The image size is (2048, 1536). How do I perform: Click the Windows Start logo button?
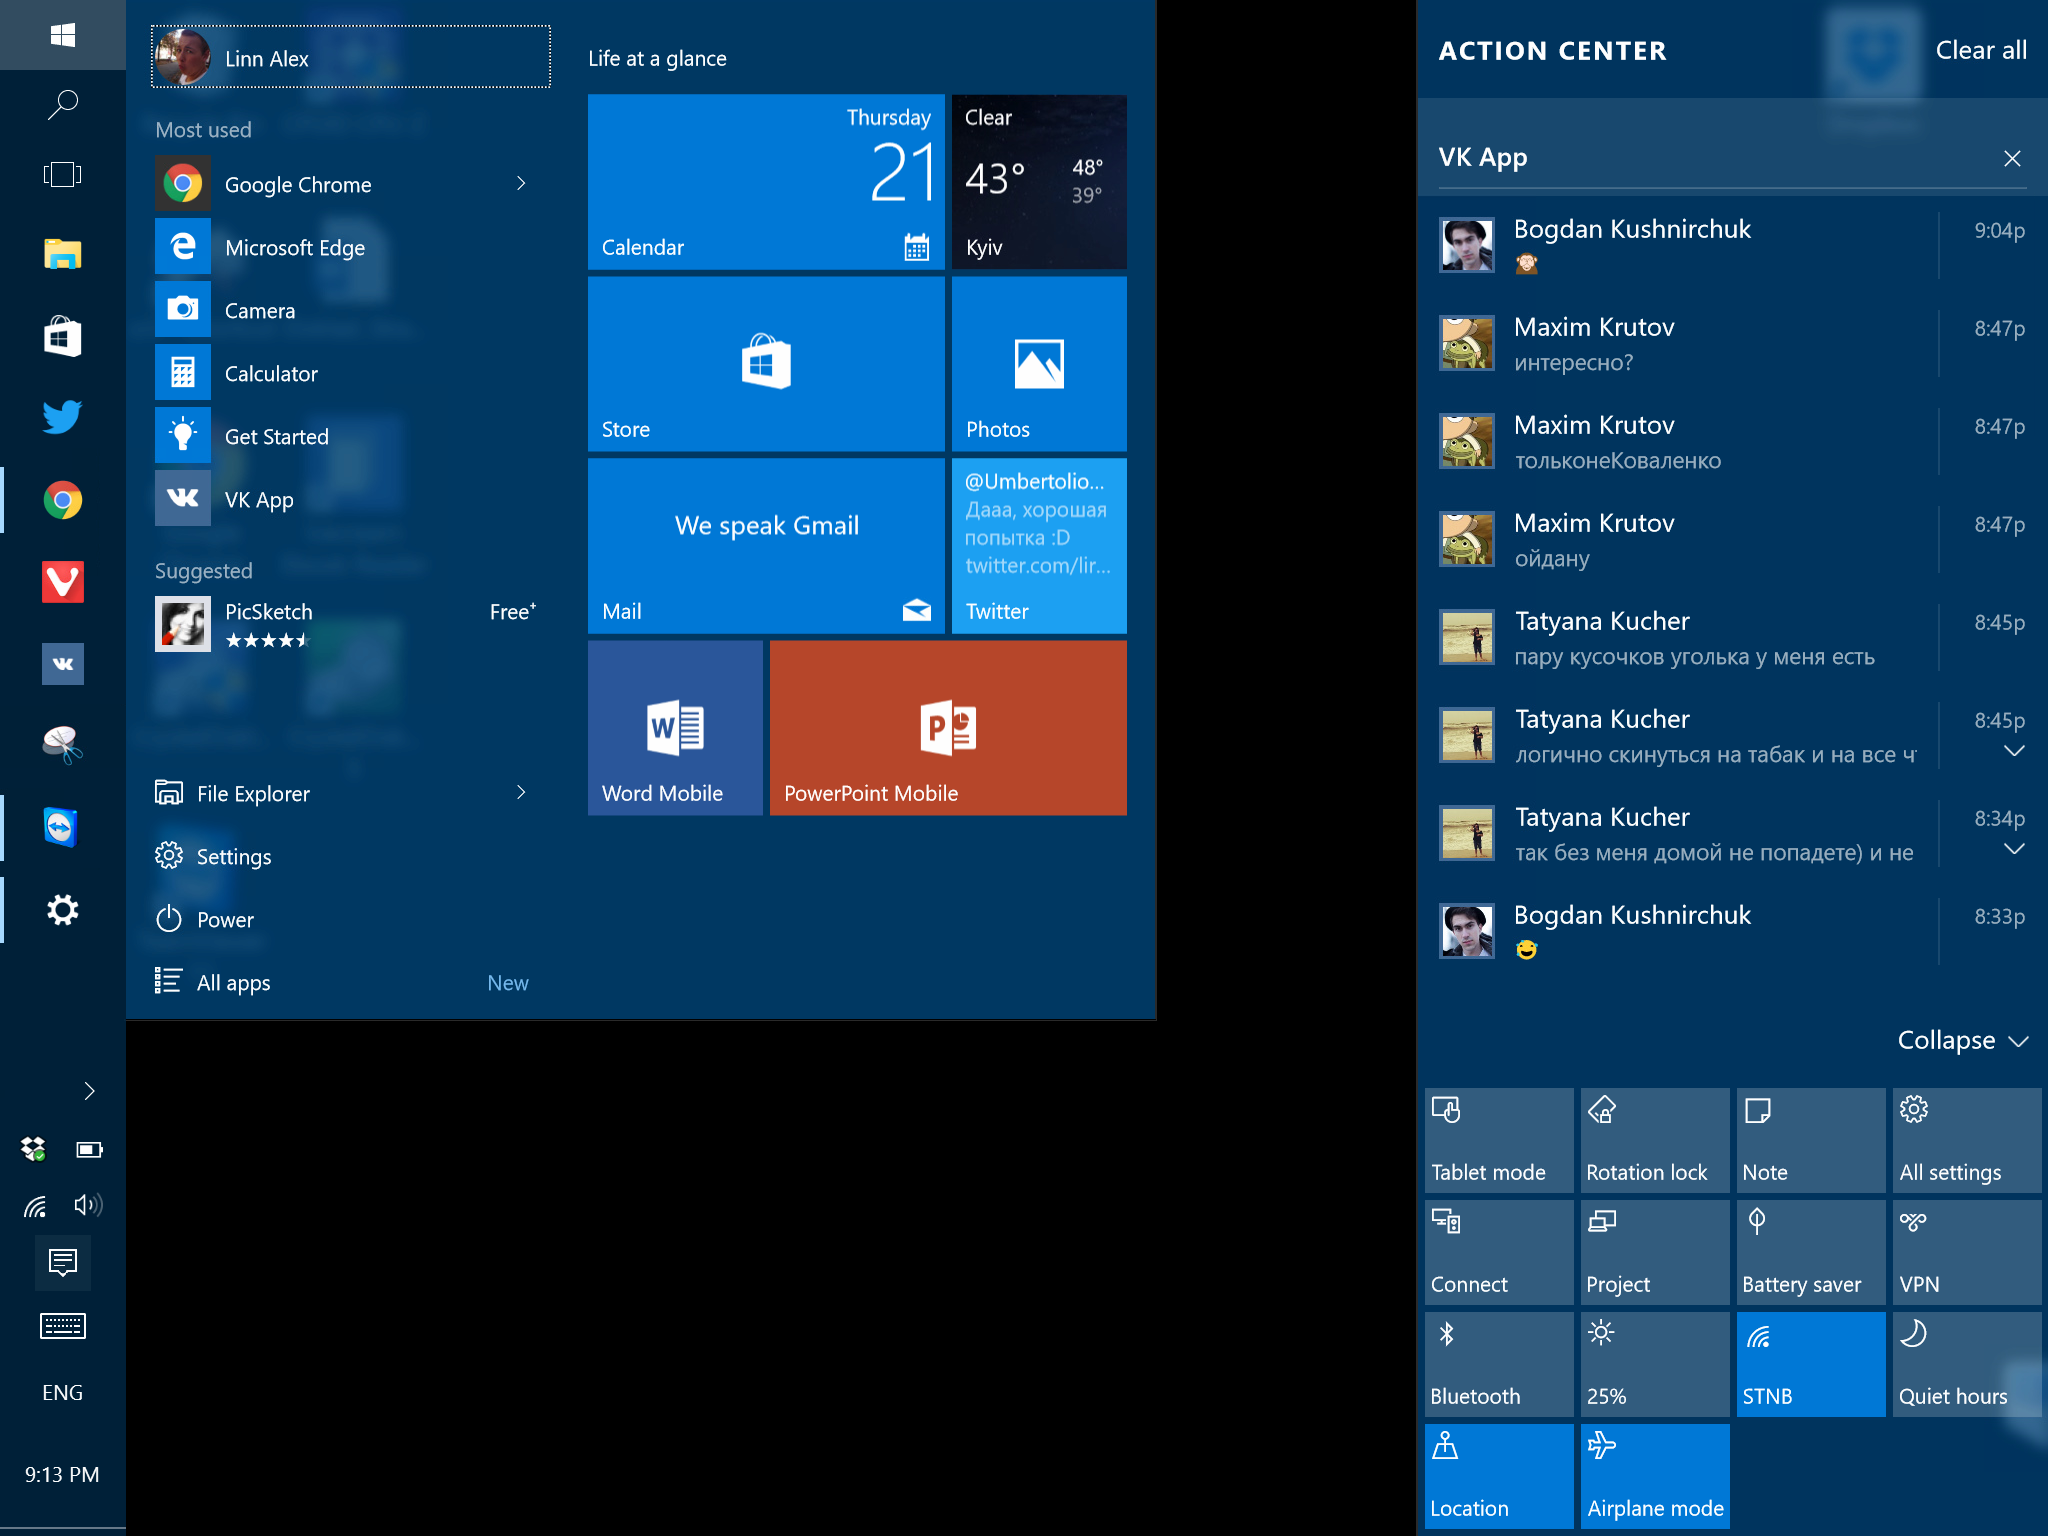(62, 35)
